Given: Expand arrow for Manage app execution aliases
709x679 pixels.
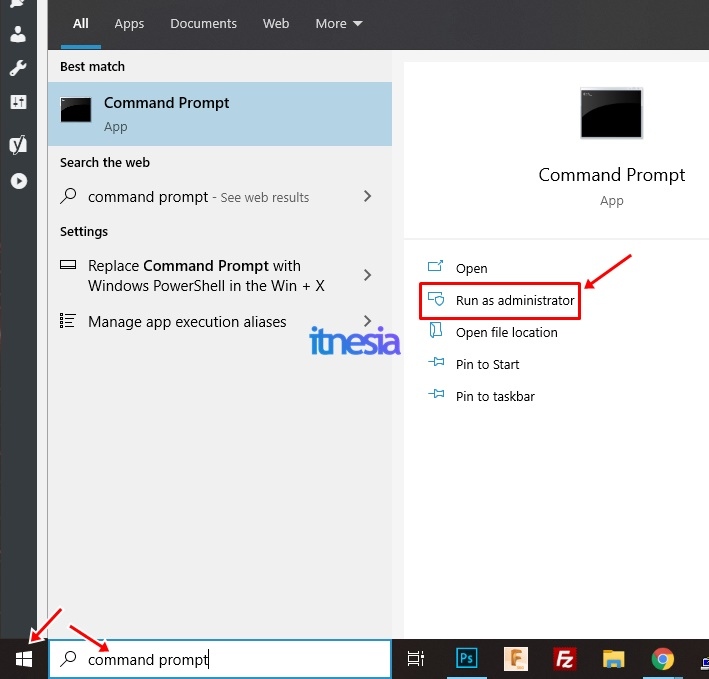Looking at the screenshot, I should (367, 321).
